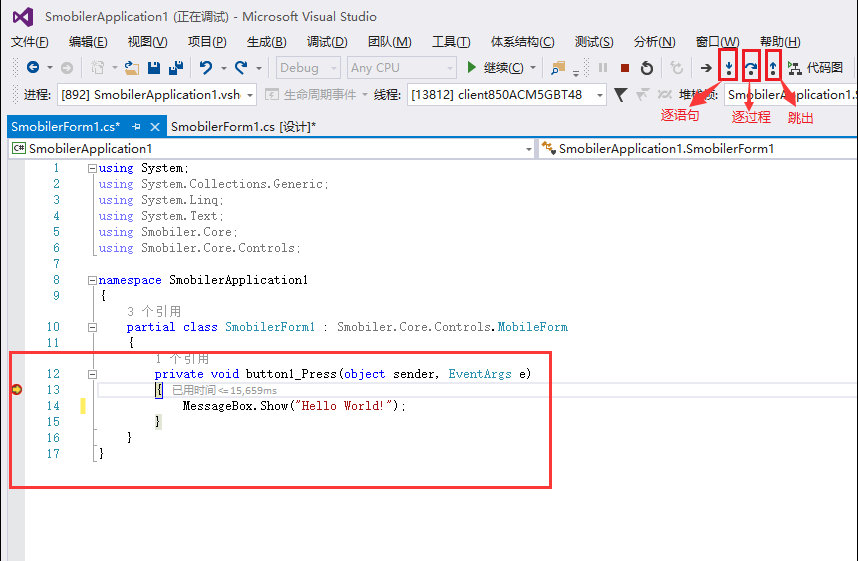This screenshot has height=561, width=858.
Task: Open the Test (测试) menu
Action: pyautogui.click(x=594, y=42)
